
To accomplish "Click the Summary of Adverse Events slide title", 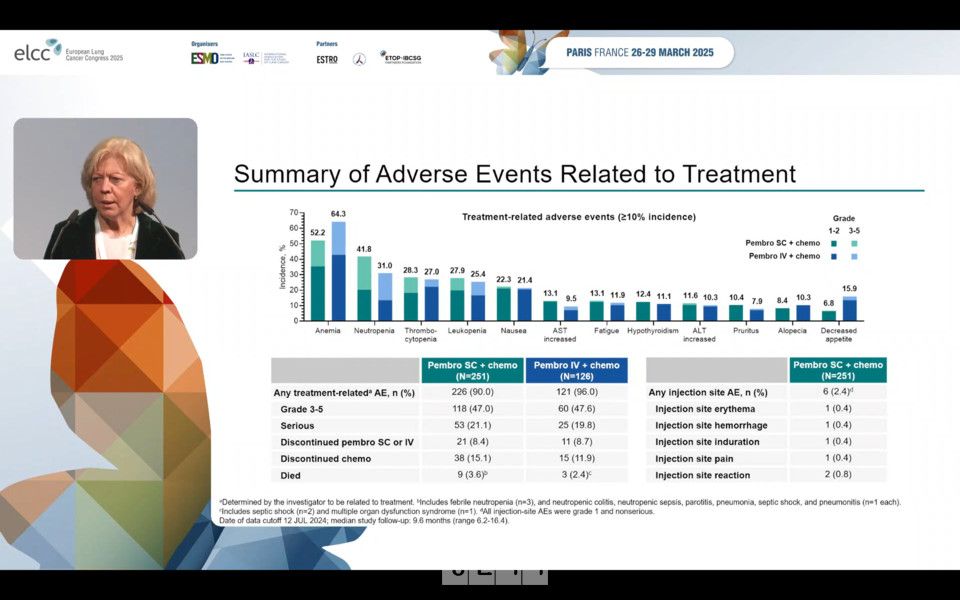I will point(515,174).
